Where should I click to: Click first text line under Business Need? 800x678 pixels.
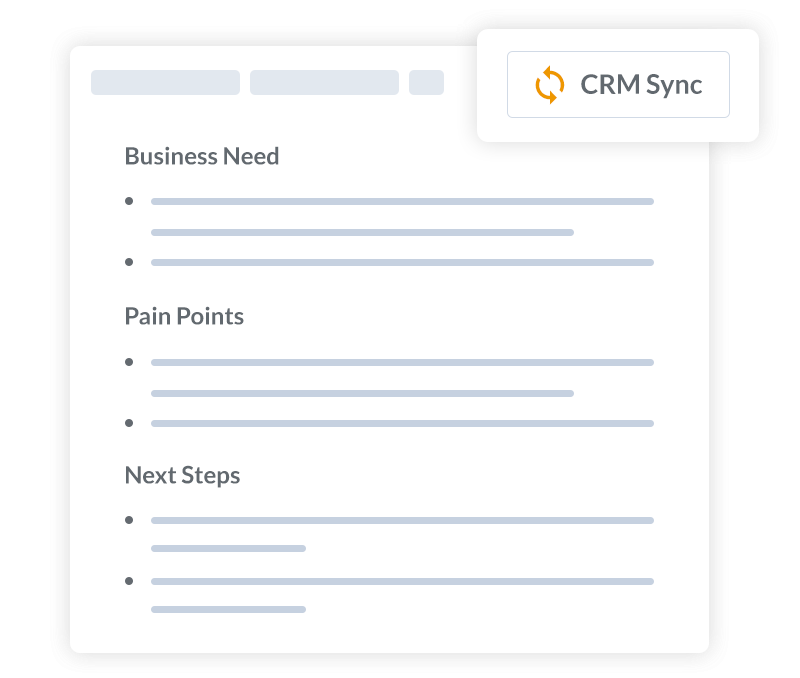tap(402, 202)
